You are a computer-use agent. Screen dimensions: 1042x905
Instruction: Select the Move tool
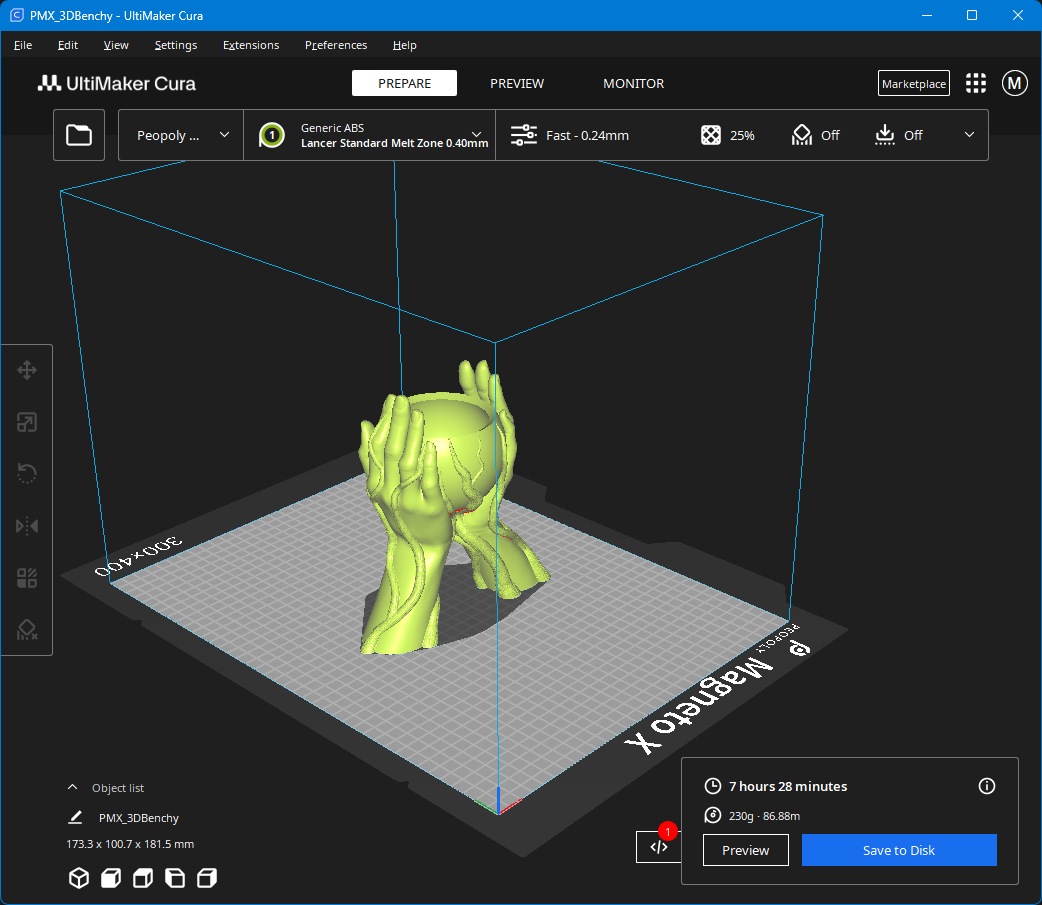point(27,370)
